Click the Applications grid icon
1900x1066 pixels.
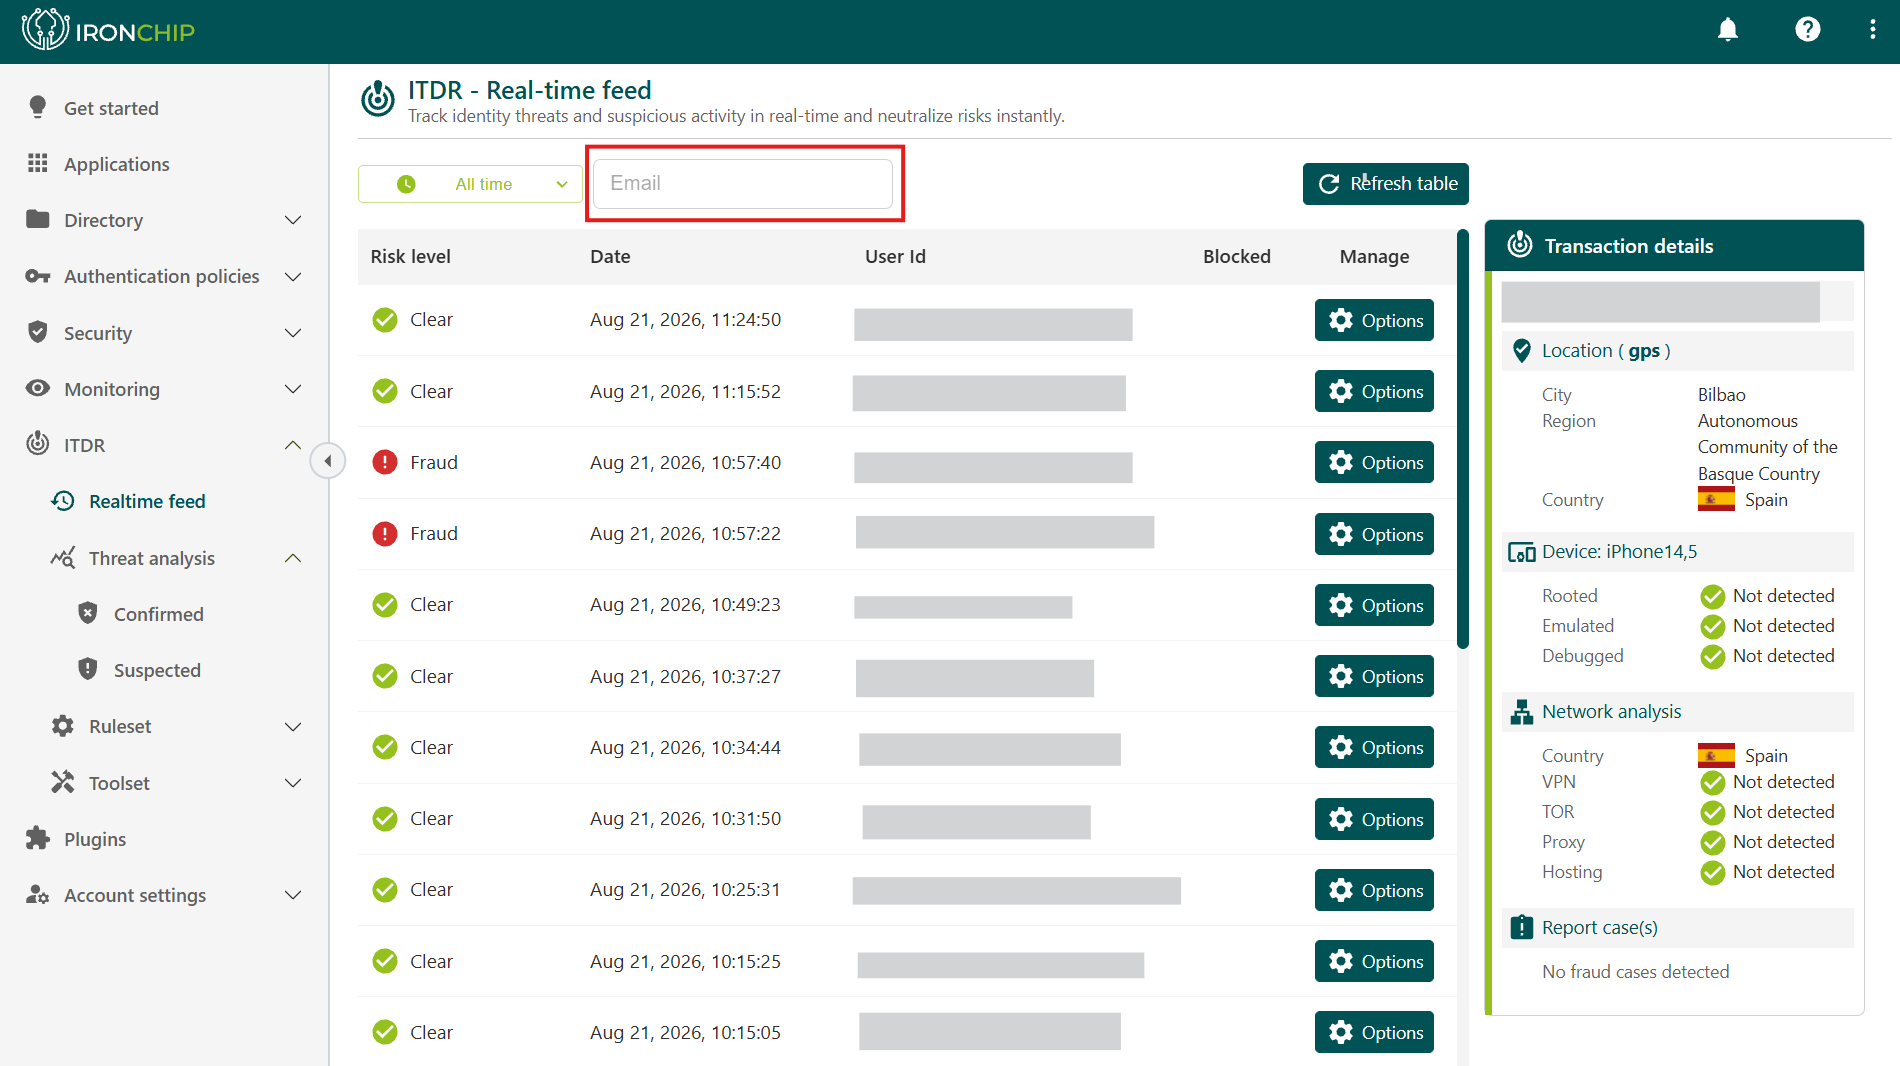point(38,163)
